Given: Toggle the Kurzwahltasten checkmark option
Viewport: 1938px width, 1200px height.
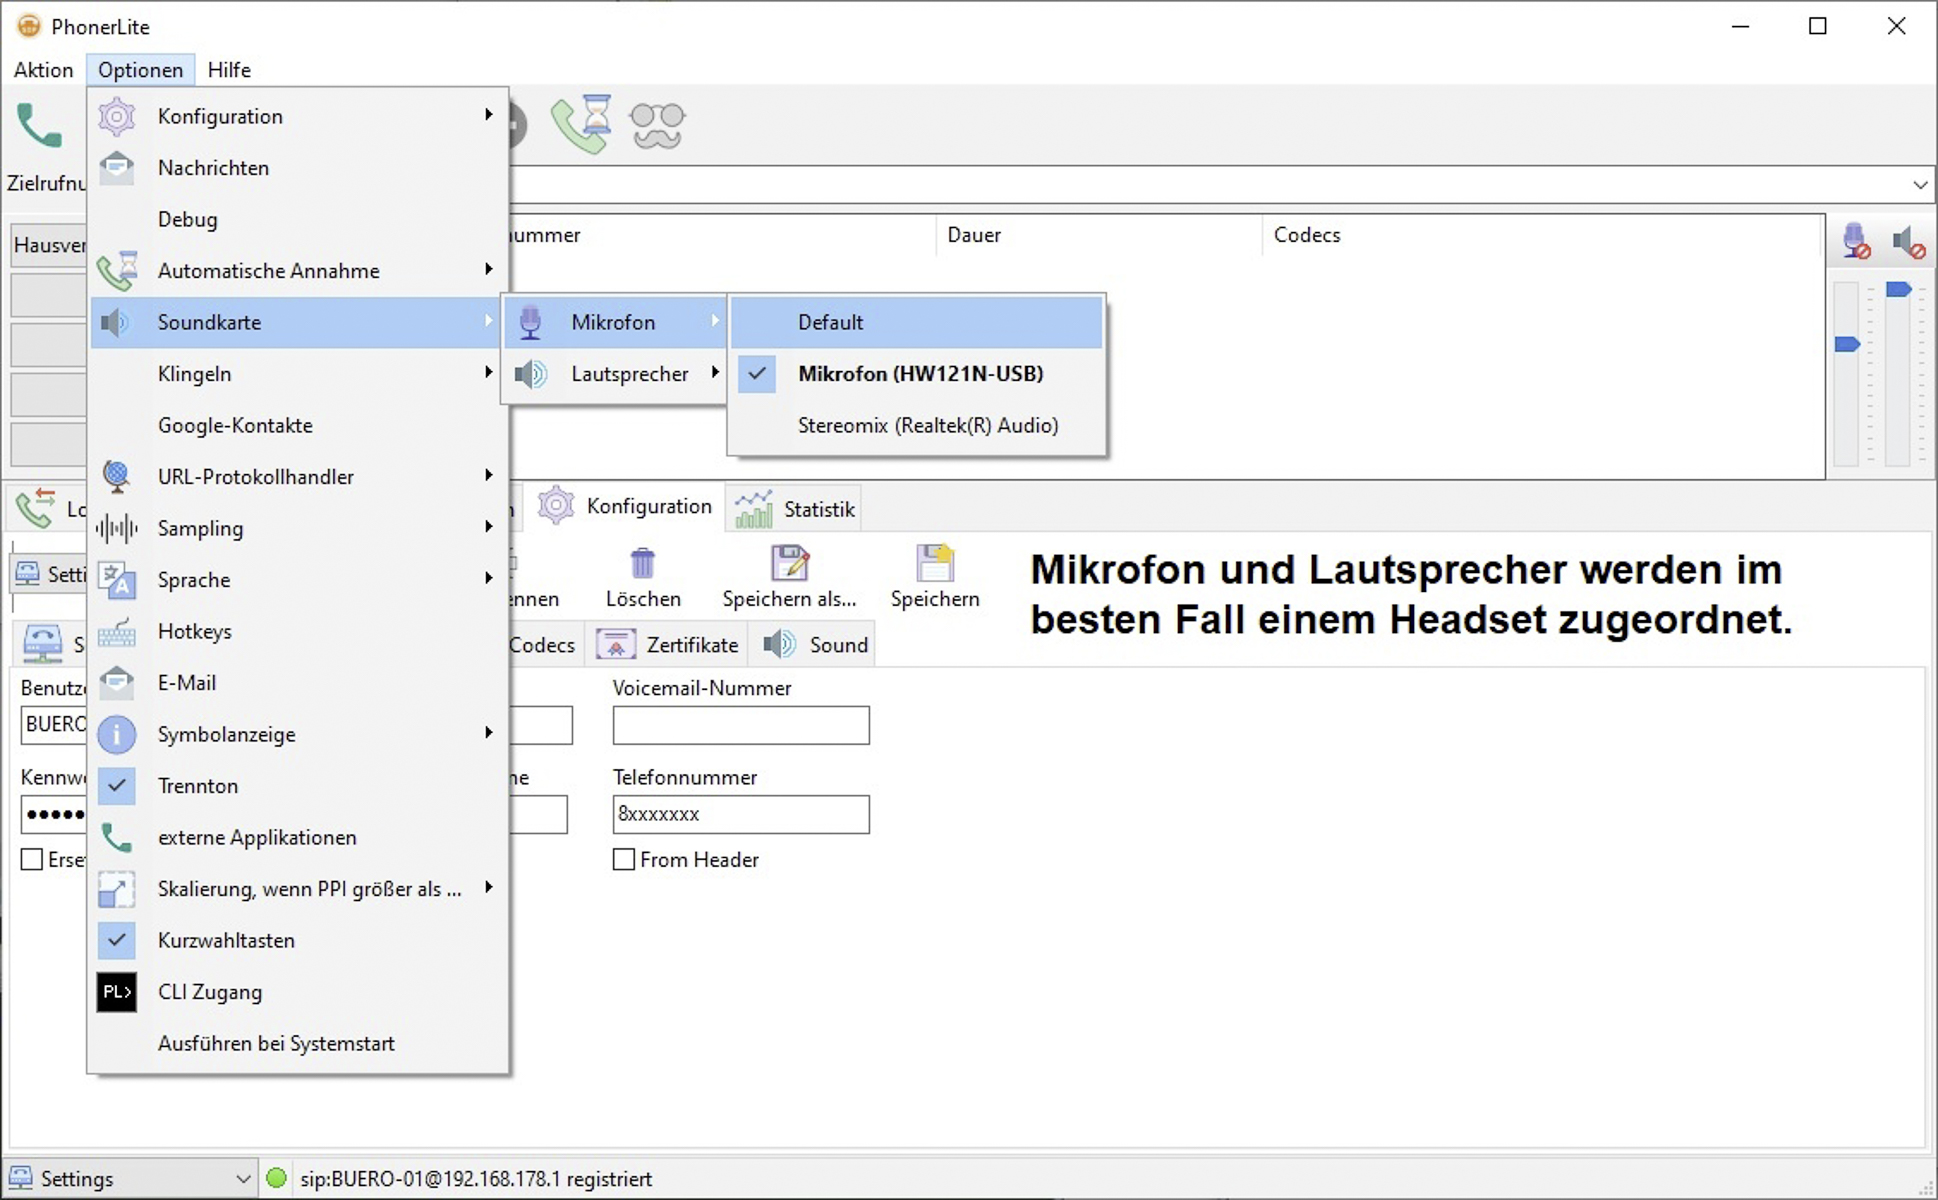Looking at the screenshot, I should (117, 941).
